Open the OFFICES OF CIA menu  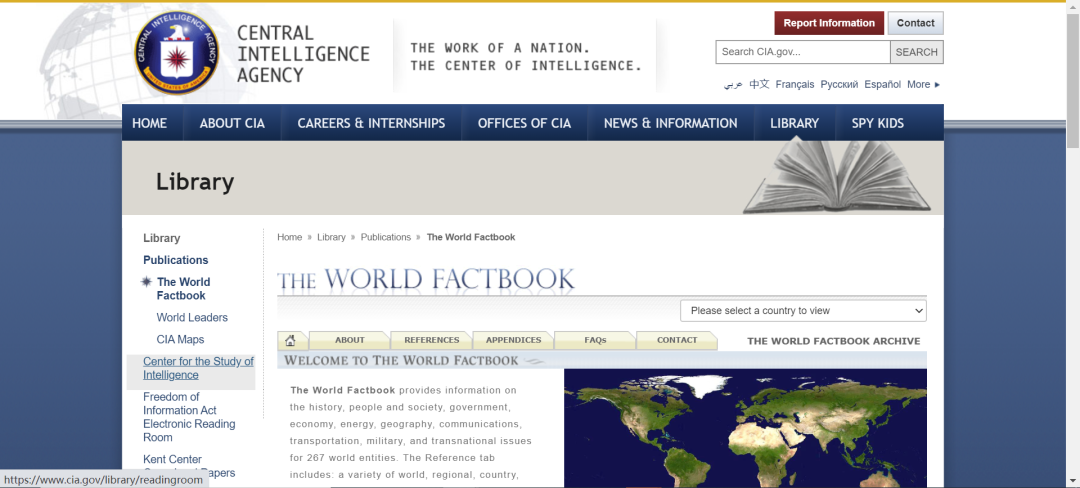(x=524, y=123)
